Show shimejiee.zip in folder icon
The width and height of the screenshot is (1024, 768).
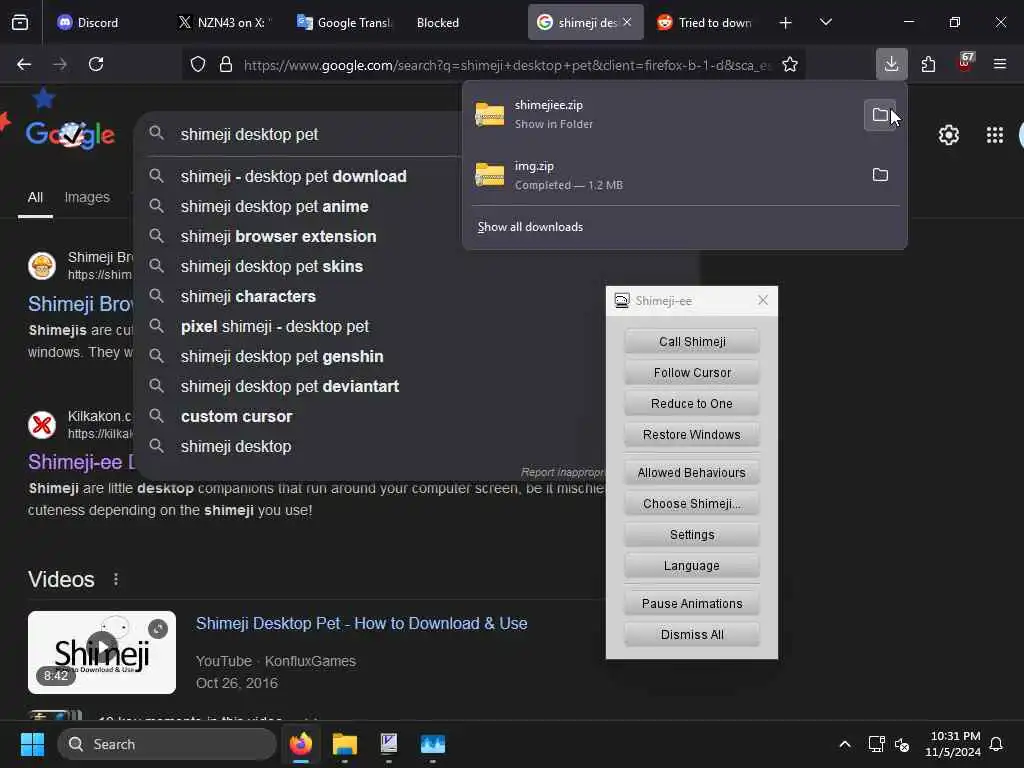coord(880,115)
